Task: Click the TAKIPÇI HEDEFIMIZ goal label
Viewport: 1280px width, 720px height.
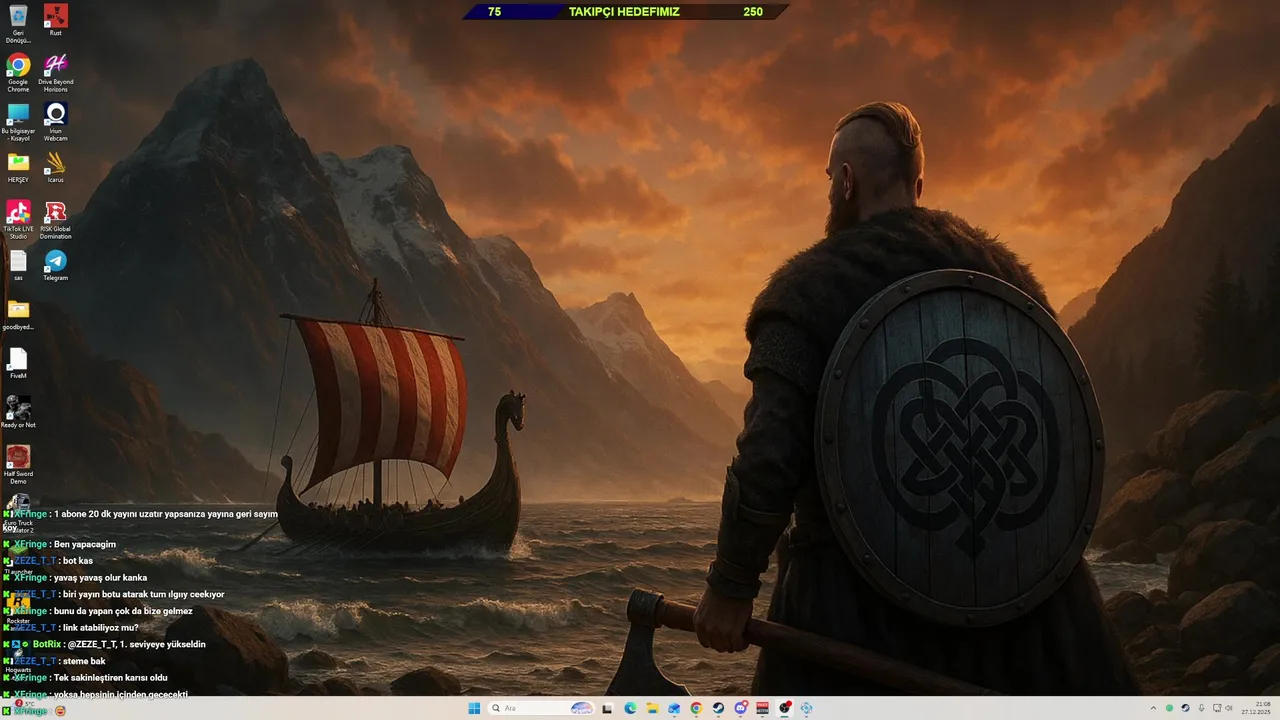Action: click(x=624, y=12)
